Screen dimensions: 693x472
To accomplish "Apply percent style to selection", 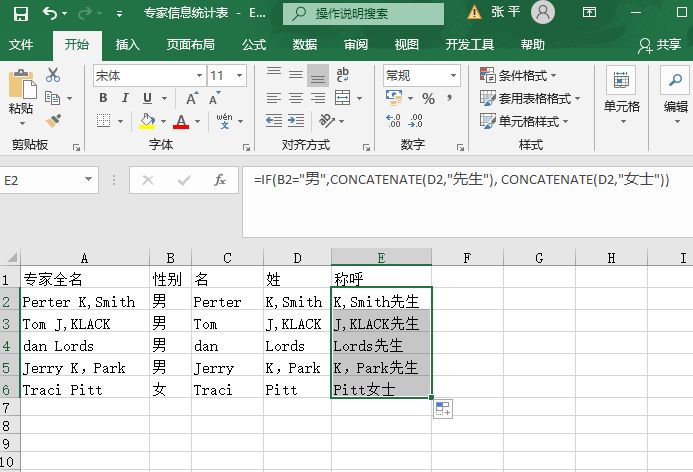I will (x=428, y=98).
